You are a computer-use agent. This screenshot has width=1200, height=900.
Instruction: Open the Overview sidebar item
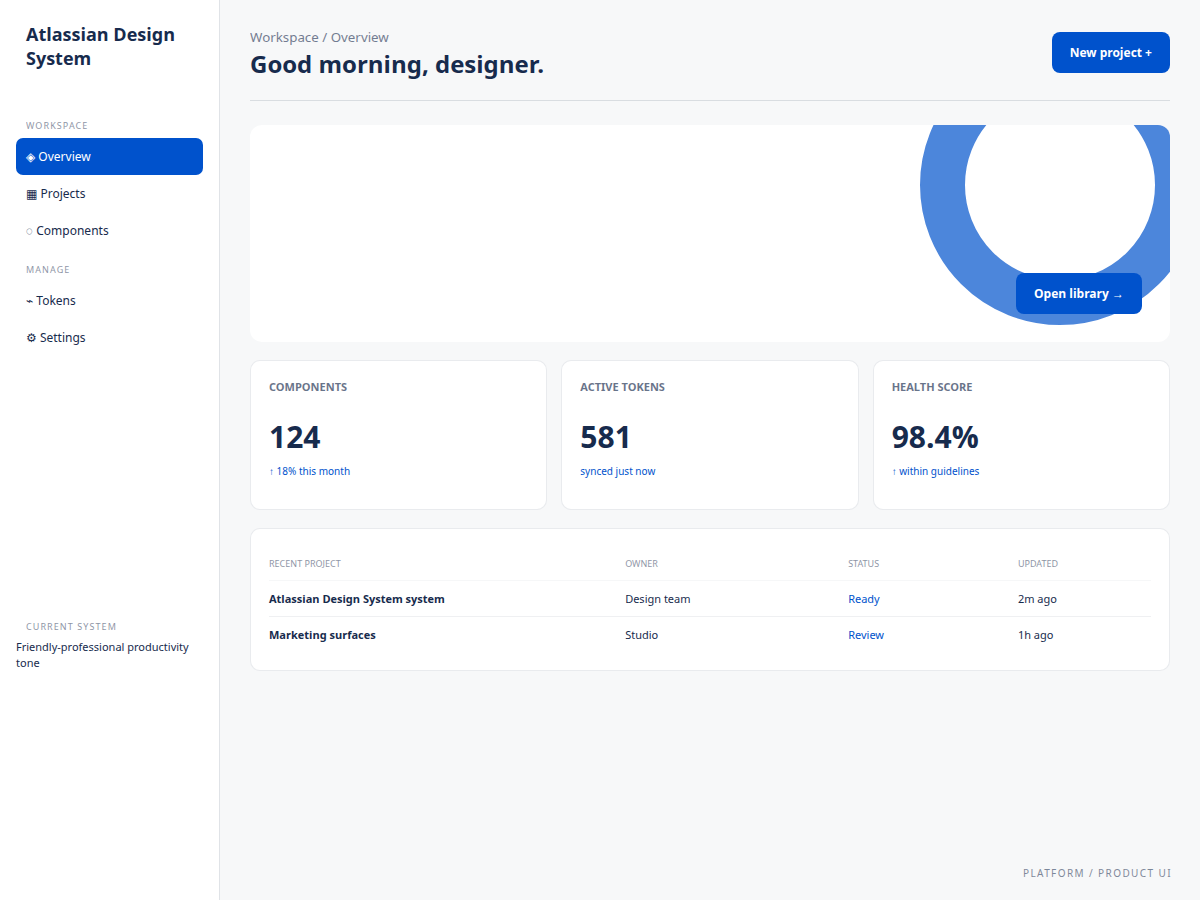pyautogui.click(x=109, y=156)
